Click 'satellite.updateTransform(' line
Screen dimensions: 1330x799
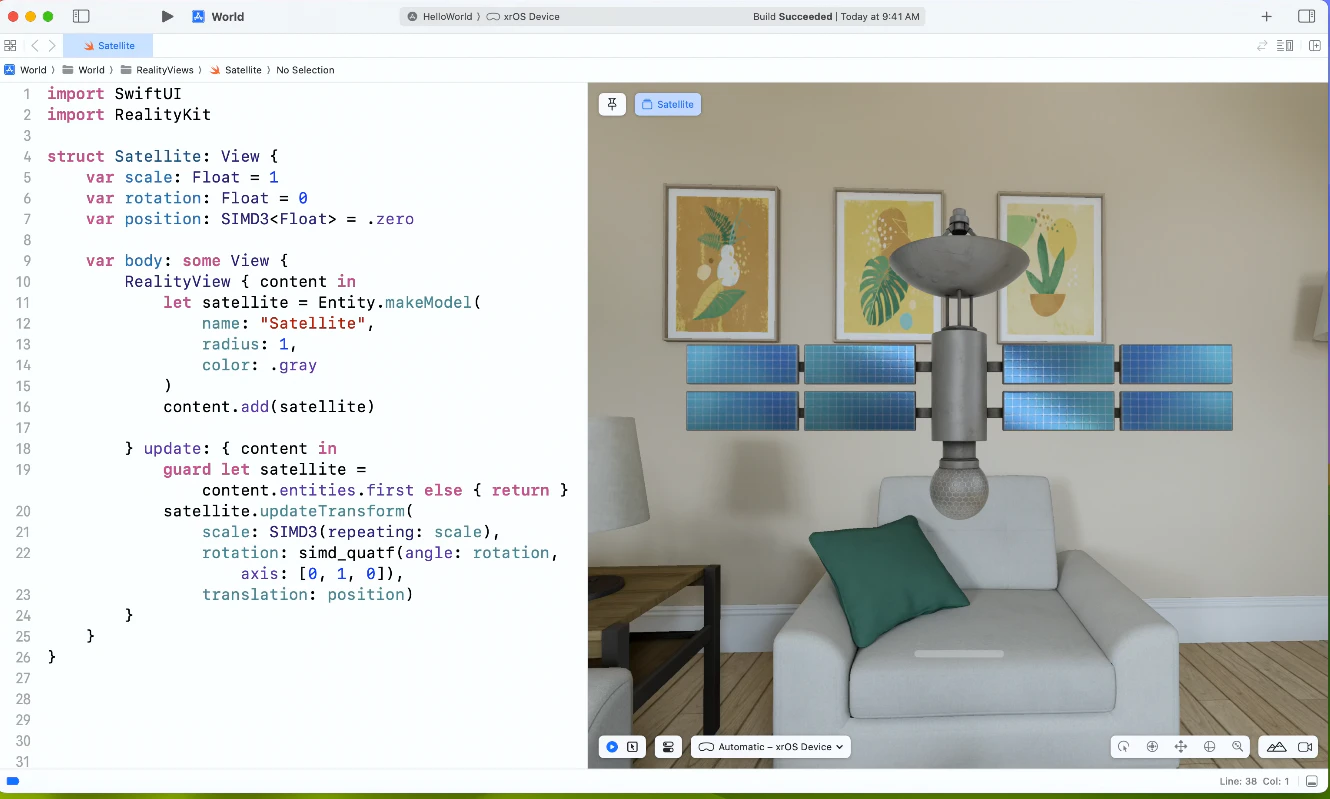point(289,512)
